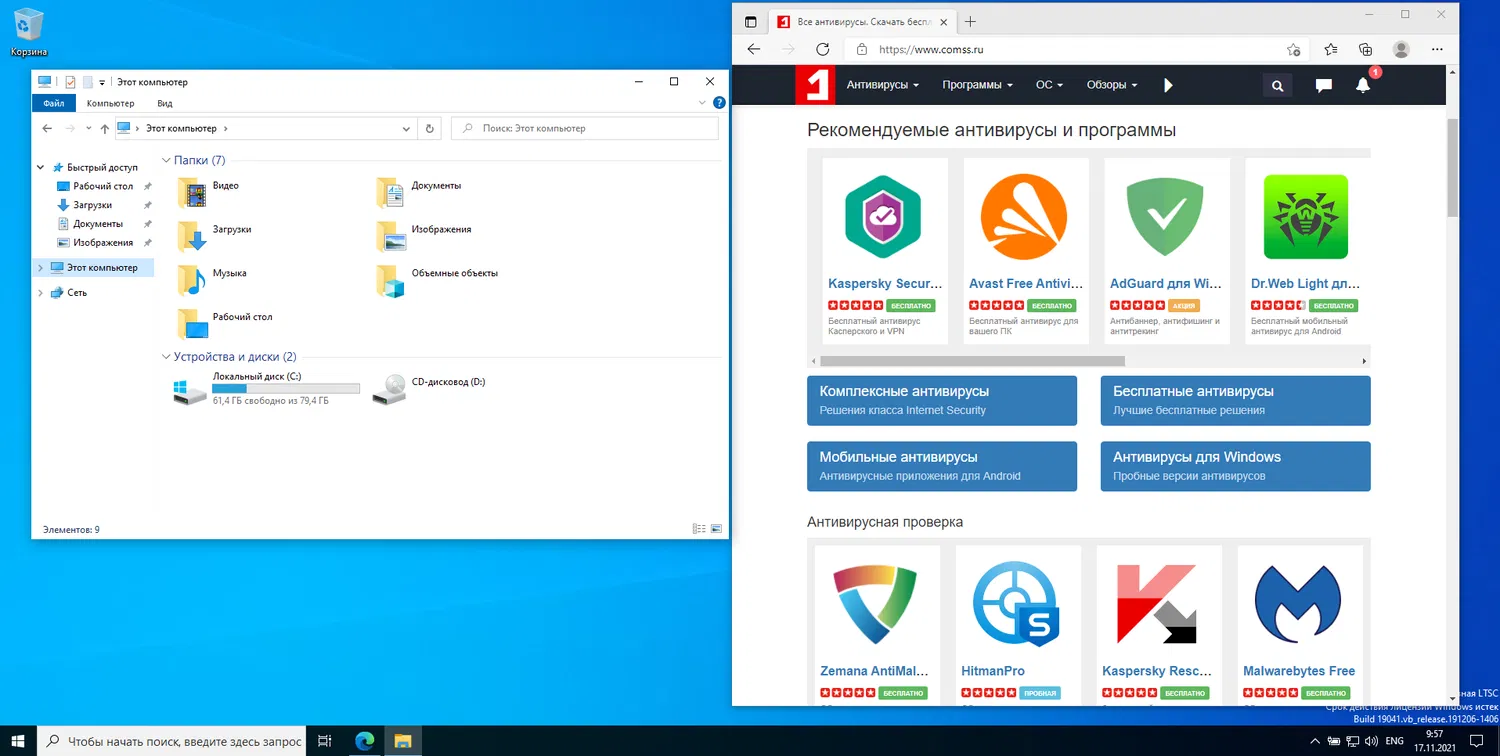Screen dimensions: 1500x756
Task: Click the Edge browser back arrow
Action: pyautogui.click(x=754, y=49)
